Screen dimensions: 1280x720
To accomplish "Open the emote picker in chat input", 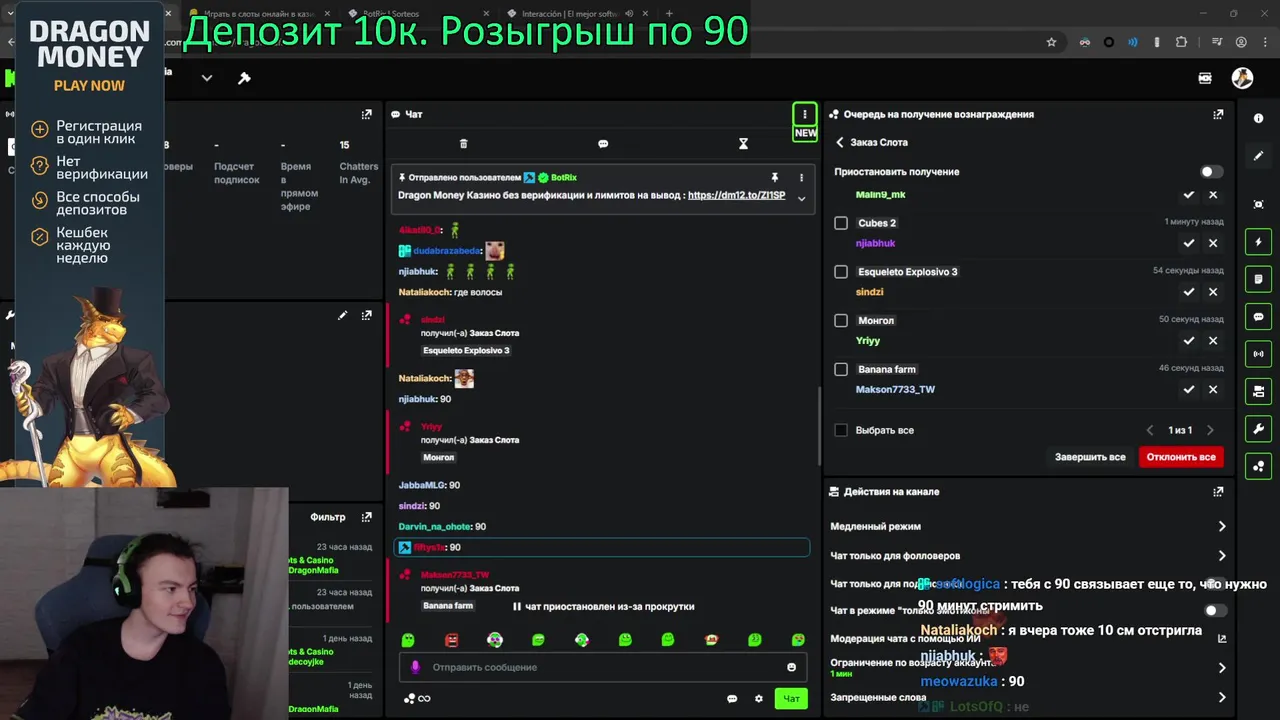I will pos(791,667).
